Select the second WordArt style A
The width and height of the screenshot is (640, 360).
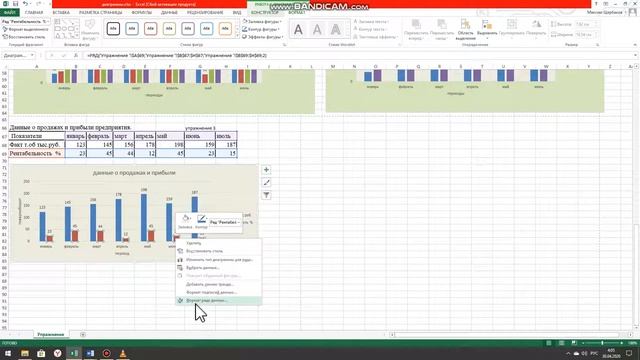[x=317, y=29]
